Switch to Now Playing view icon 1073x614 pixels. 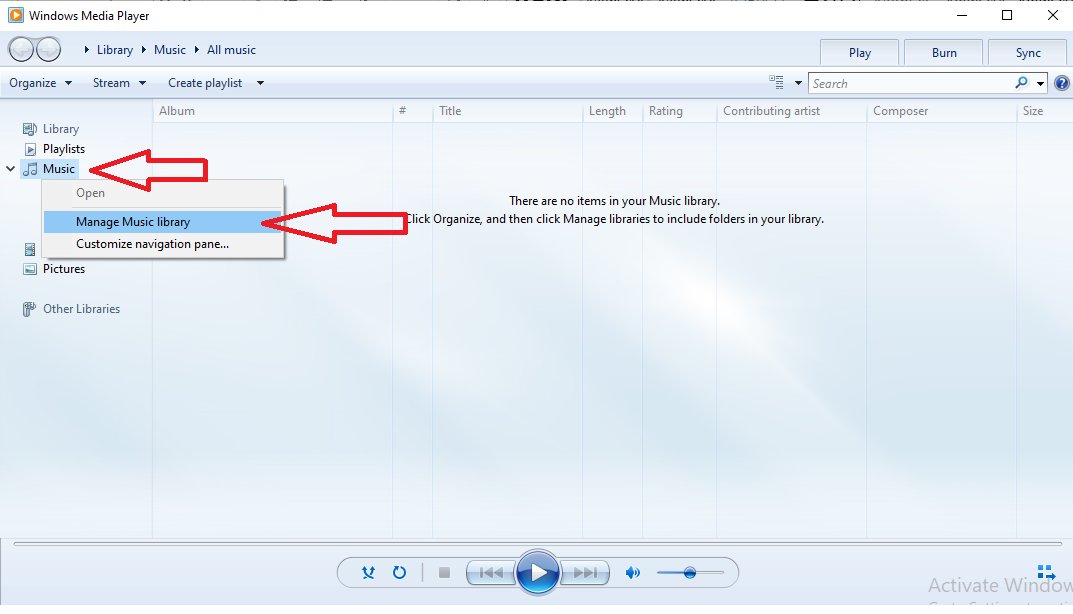tap(1046, 573)
